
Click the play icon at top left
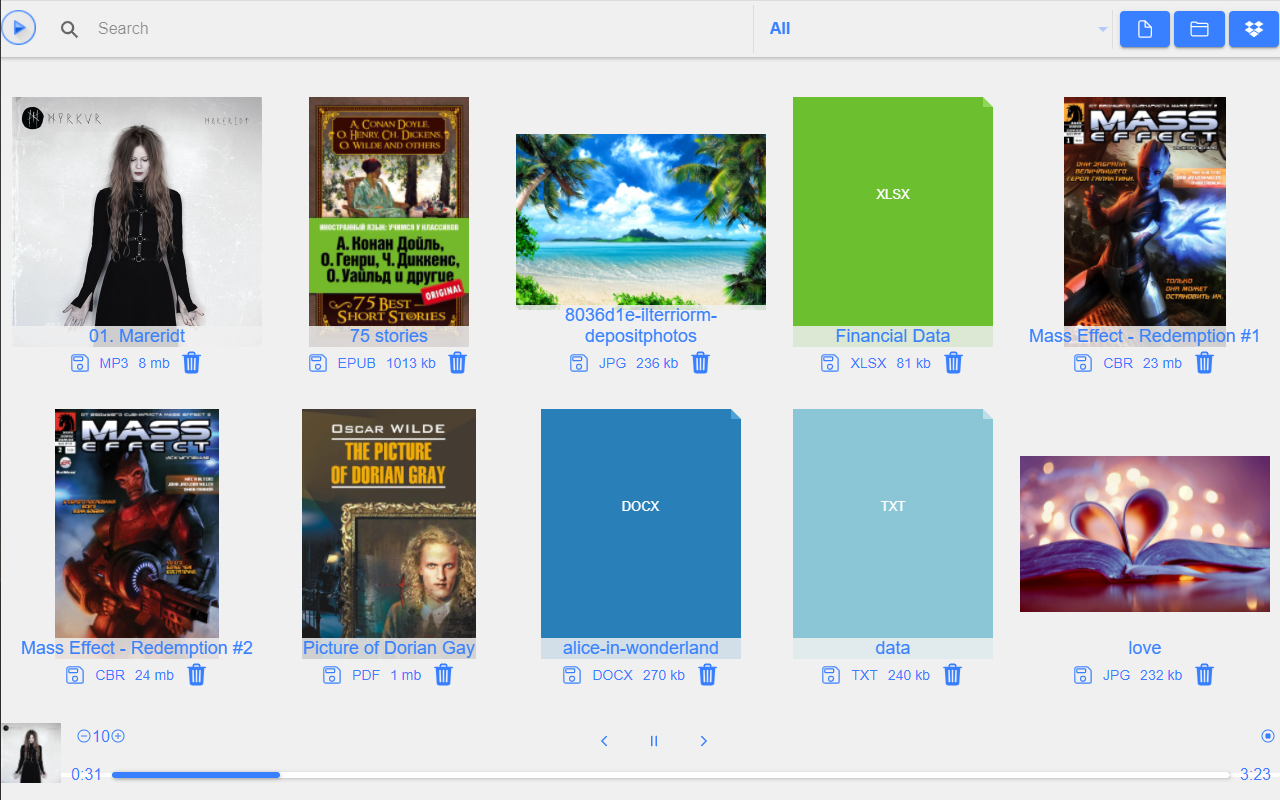[19, 28]
